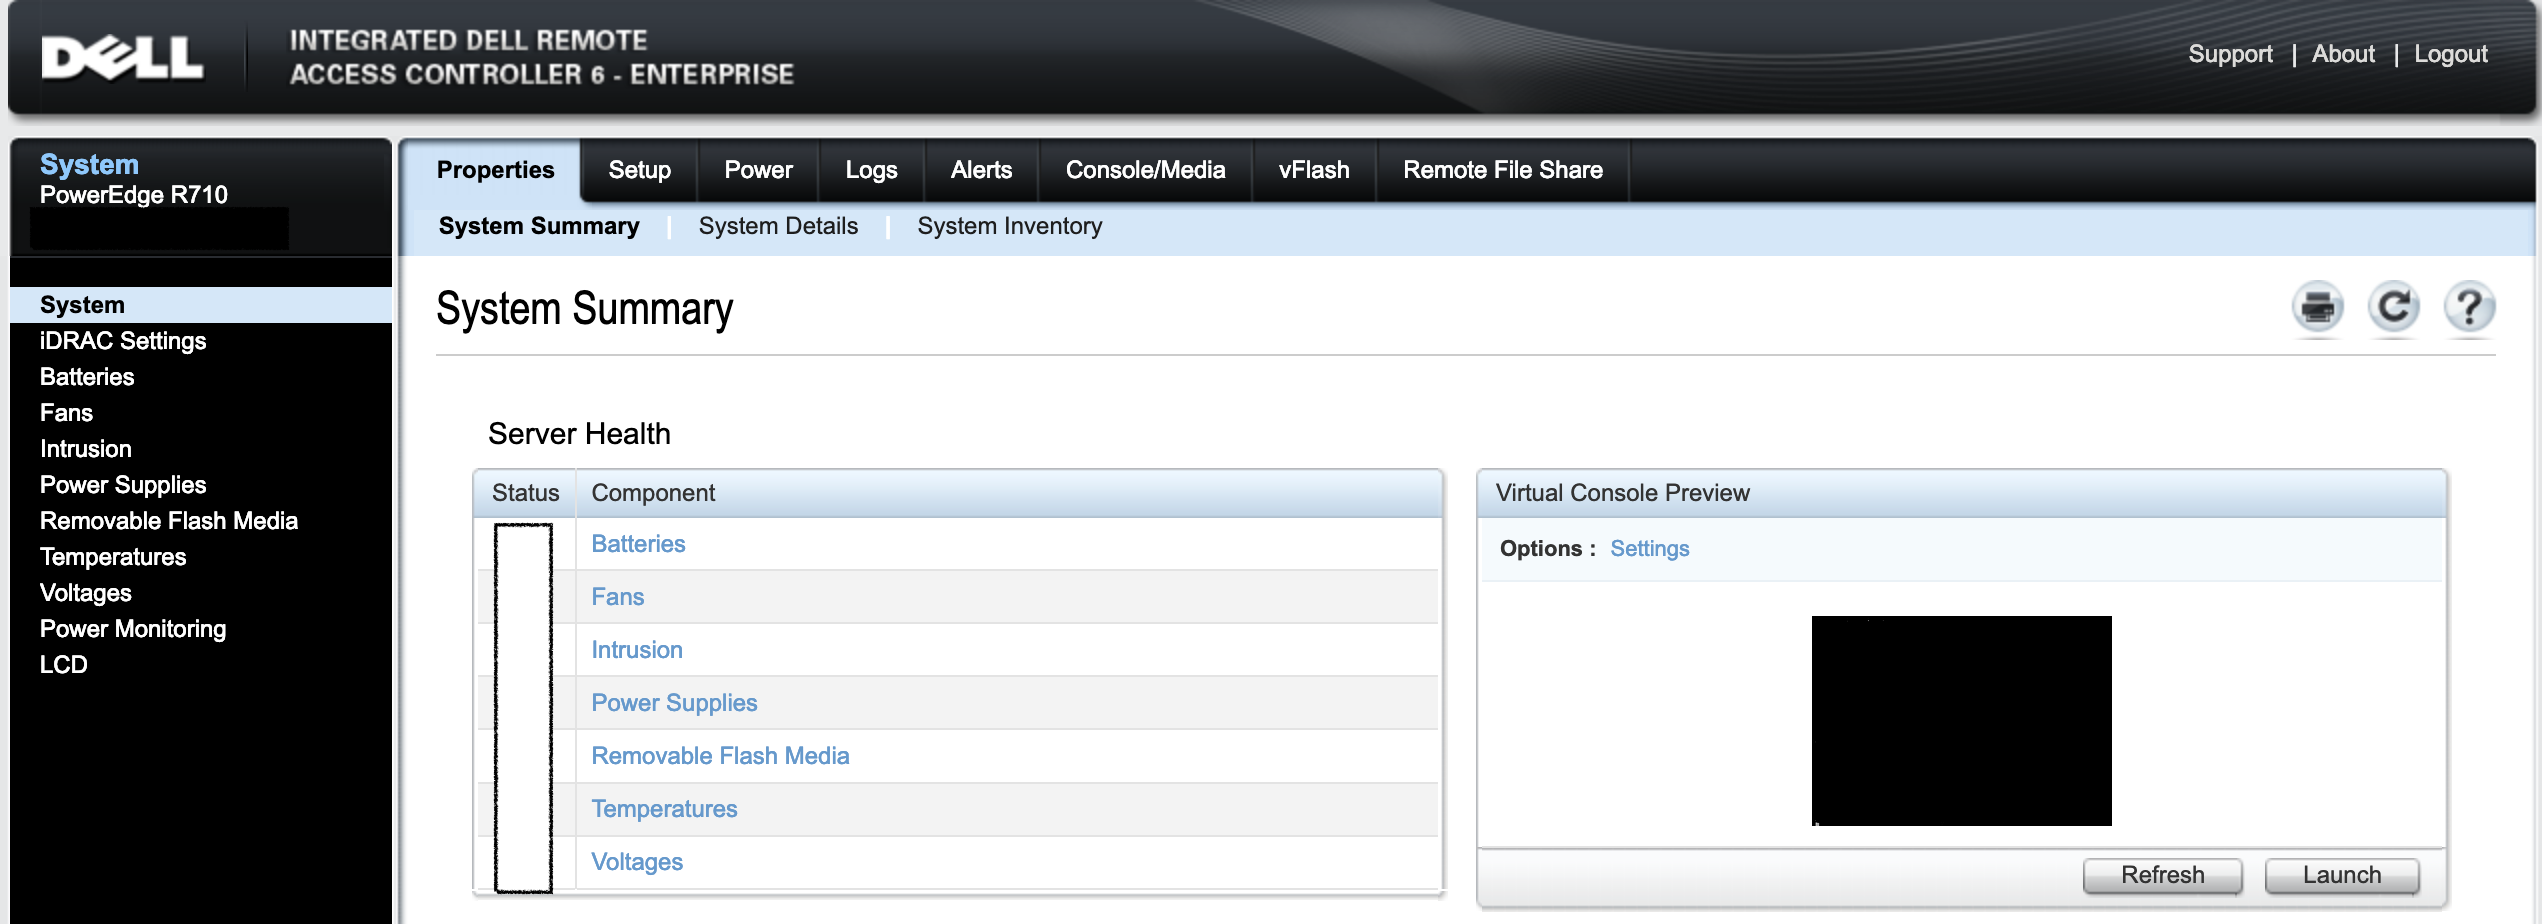Select LCD in the sidebar

click(64, 665)
